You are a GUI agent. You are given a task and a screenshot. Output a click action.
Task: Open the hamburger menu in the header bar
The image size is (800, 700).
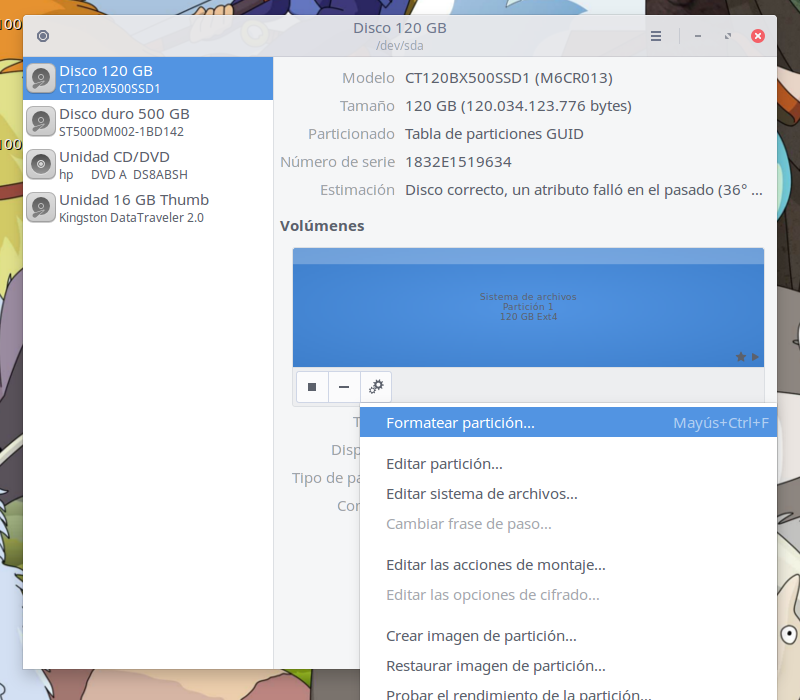pyautogui.click(x=656, y=36)
